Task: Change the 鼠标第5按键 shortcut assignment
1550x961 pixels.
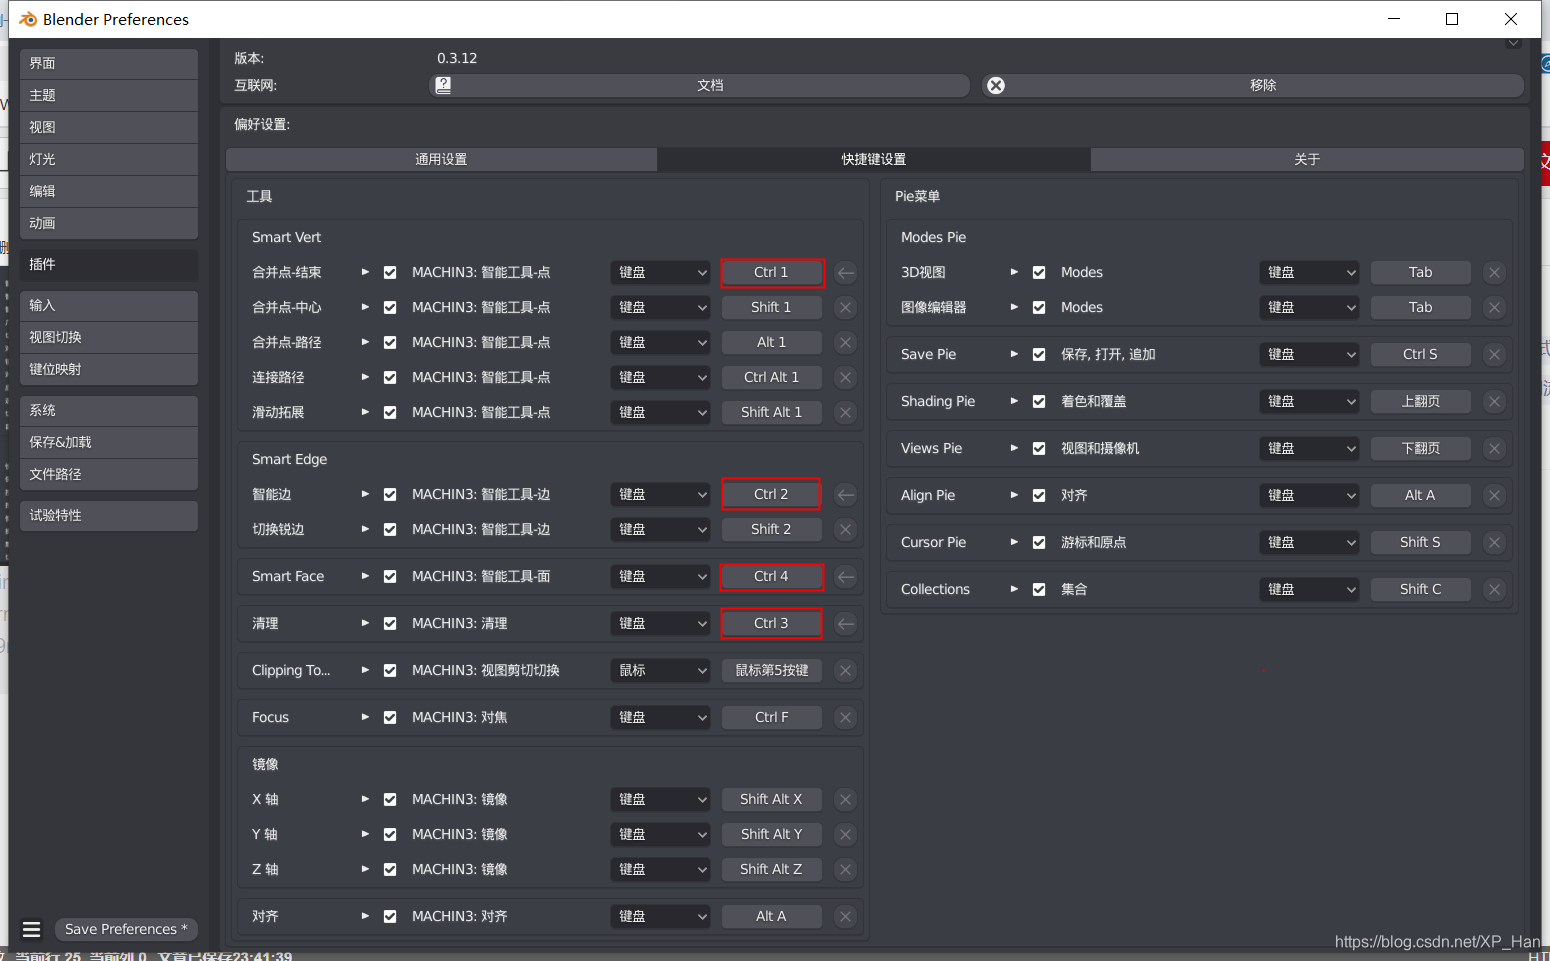Action: (771, 670)
